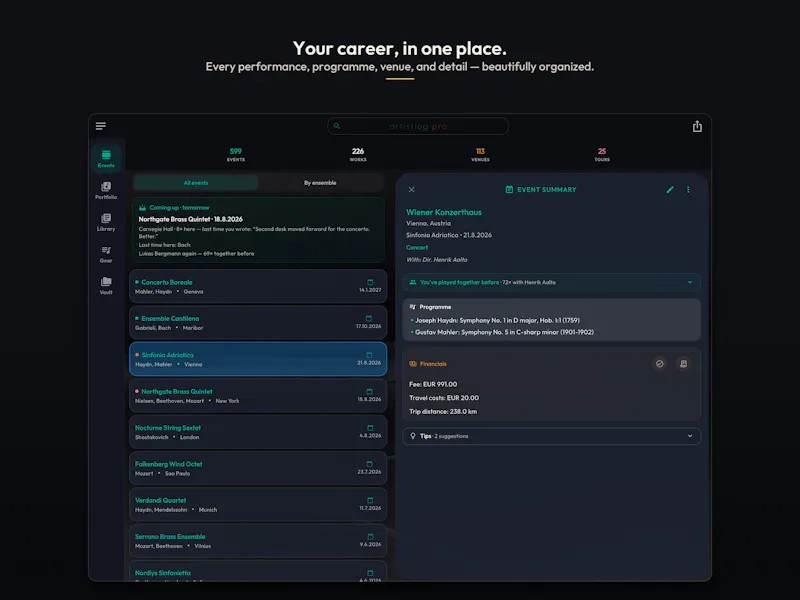Expand the played together before row
Screen dimensions: 800x600
[x=552, y=282]
